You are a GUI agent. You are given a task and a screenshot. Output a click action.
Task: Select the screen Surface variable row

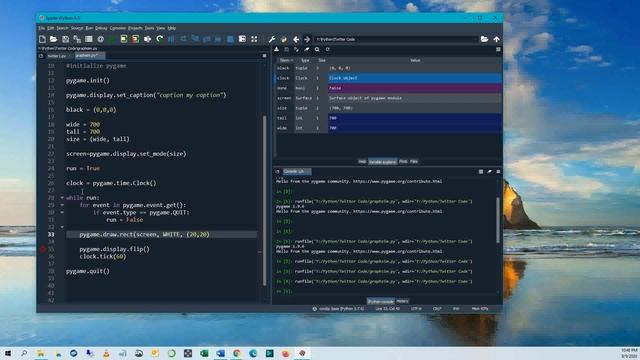point(389,98)
